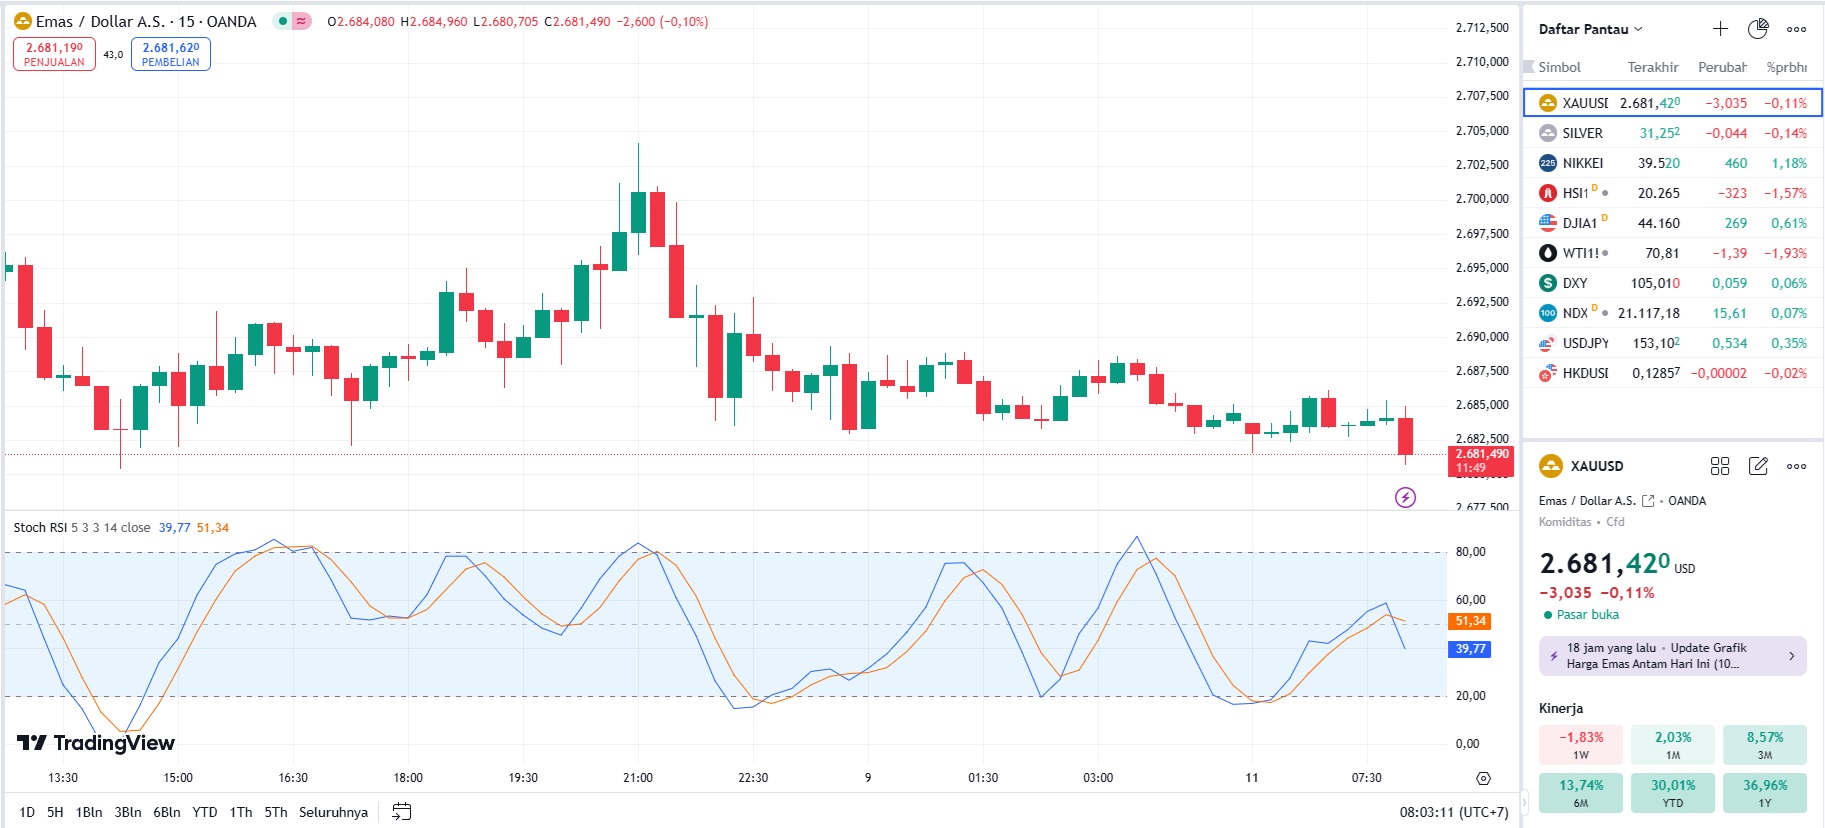Image resolution: width=1825 pixels, height=828 pixels.
Task: Click the XAUUSD details grid layout icon
Action: click(1720, 466)
